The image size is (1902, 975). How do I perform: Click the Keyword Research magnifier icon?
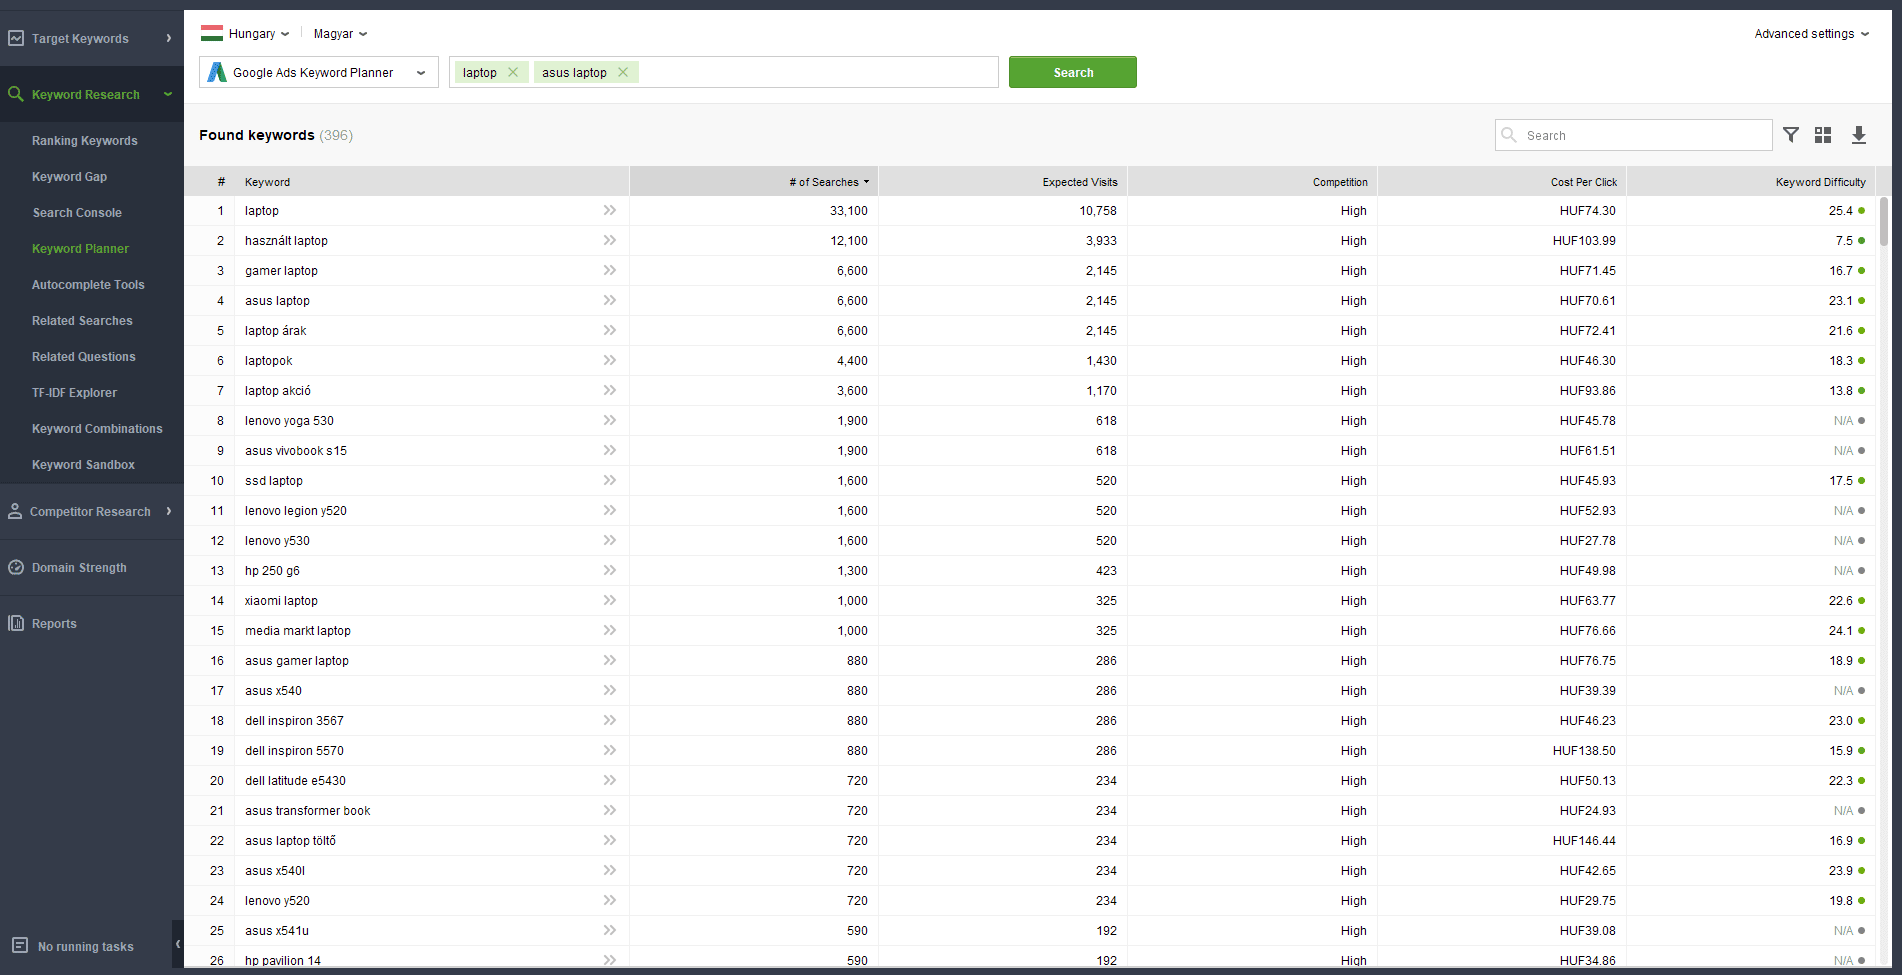(16, 94)
